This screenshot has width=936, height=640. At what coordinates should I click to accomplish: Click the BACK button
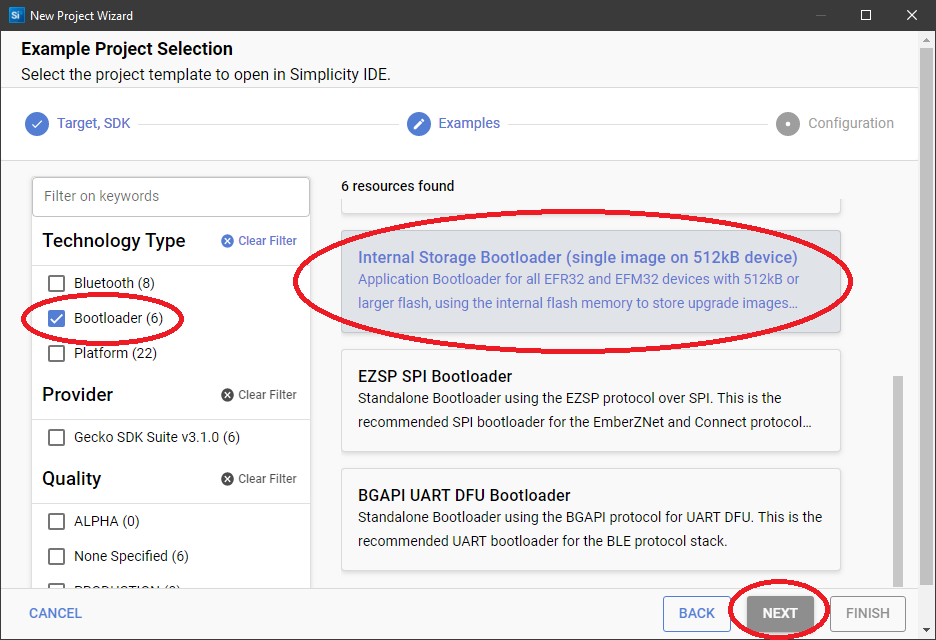point(697,613)
